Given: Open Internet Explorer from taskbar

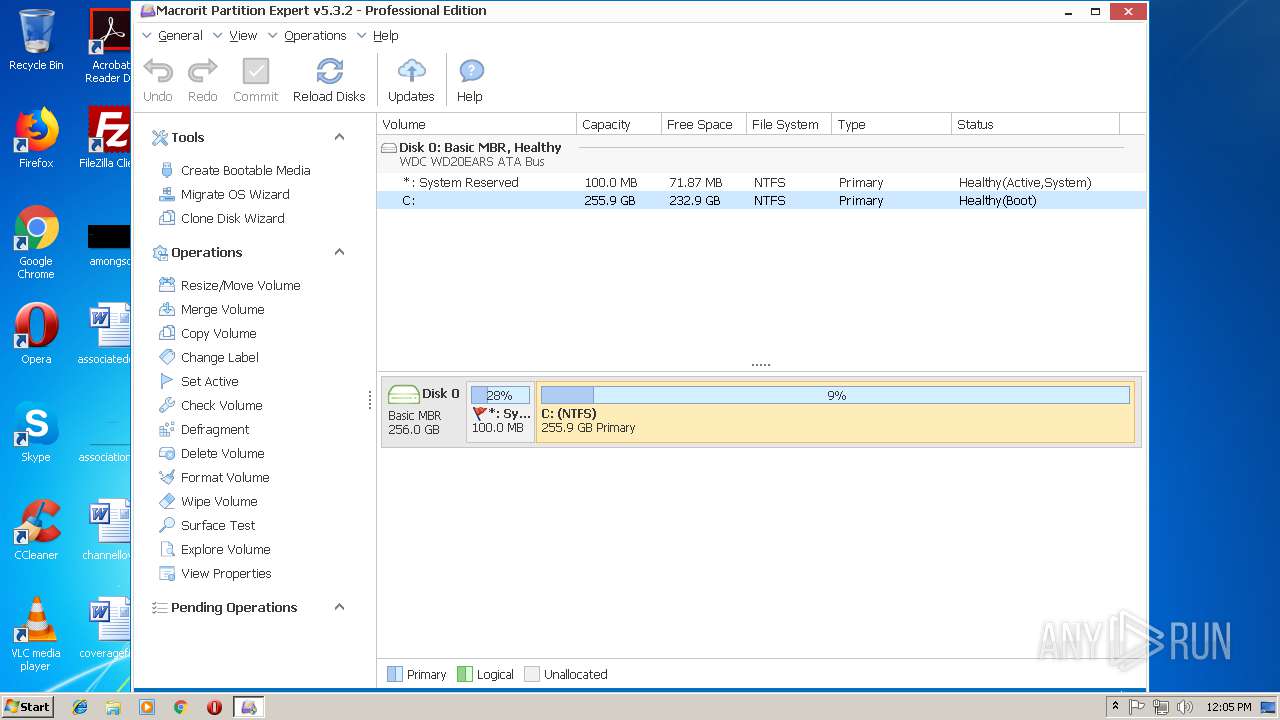Looking at the screenshot, I should click(80, 707).
